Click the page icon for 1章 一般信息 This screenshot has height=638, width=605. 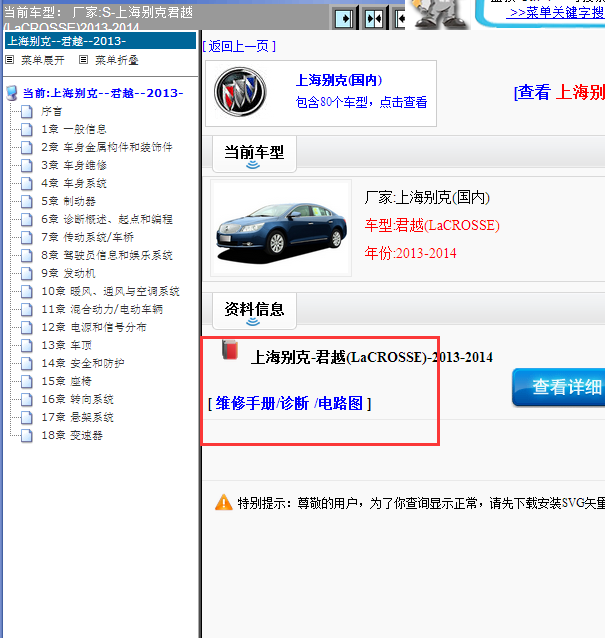27,129
